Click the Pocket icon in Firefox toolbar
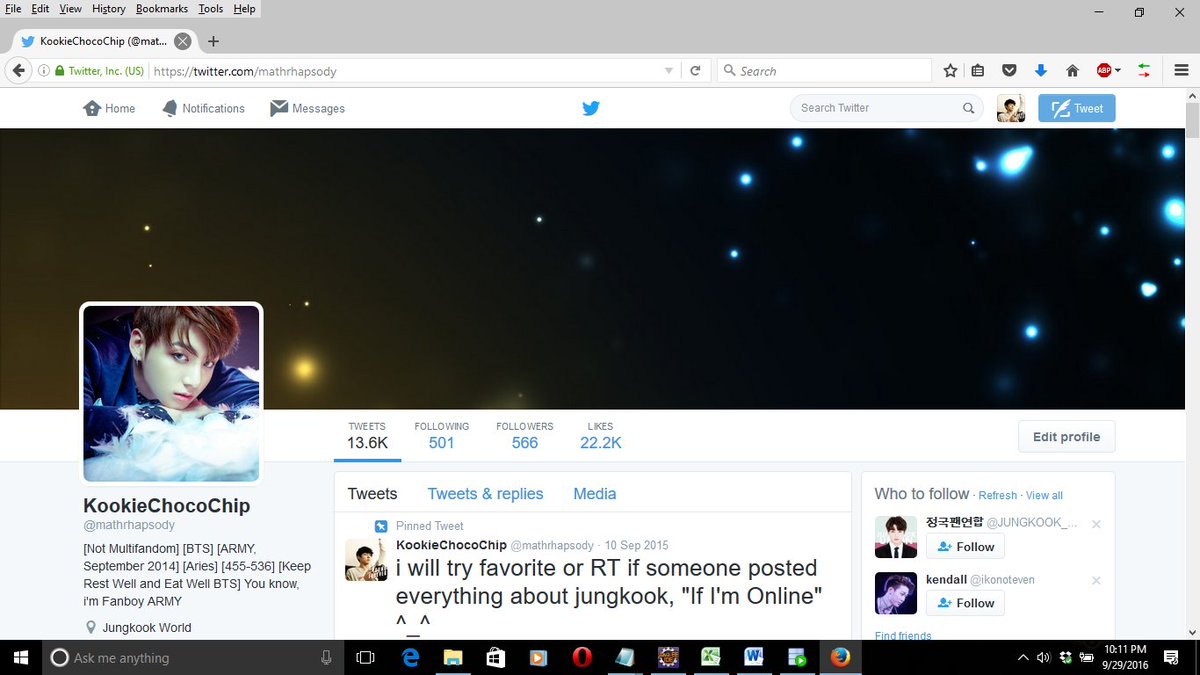This screenshot has height=675, width=1200. click(x=1010, y=71)
